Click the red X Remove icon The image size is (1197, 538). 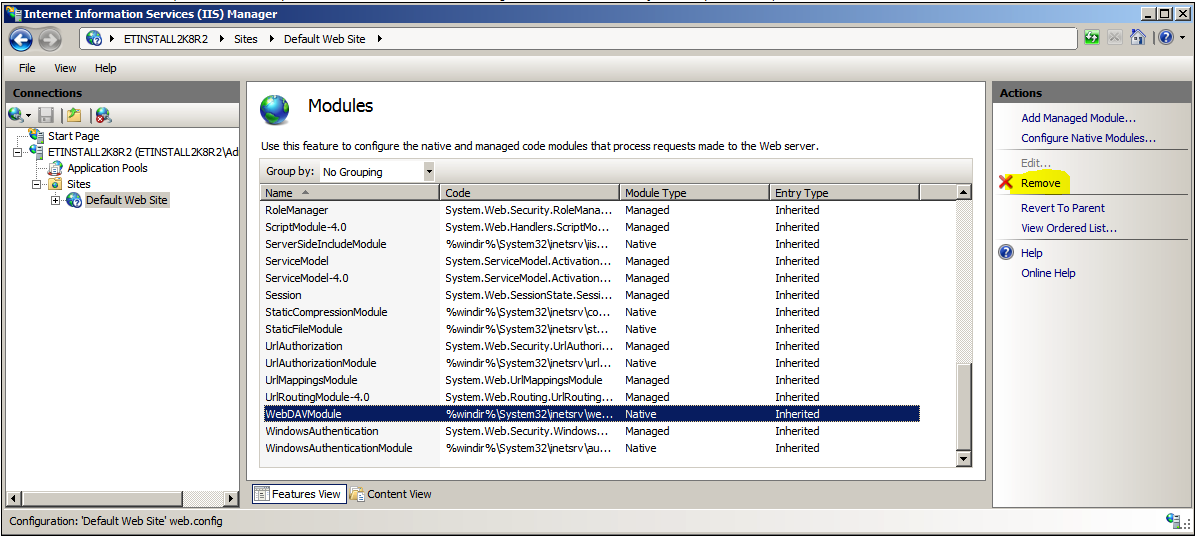click(1006, 183)
